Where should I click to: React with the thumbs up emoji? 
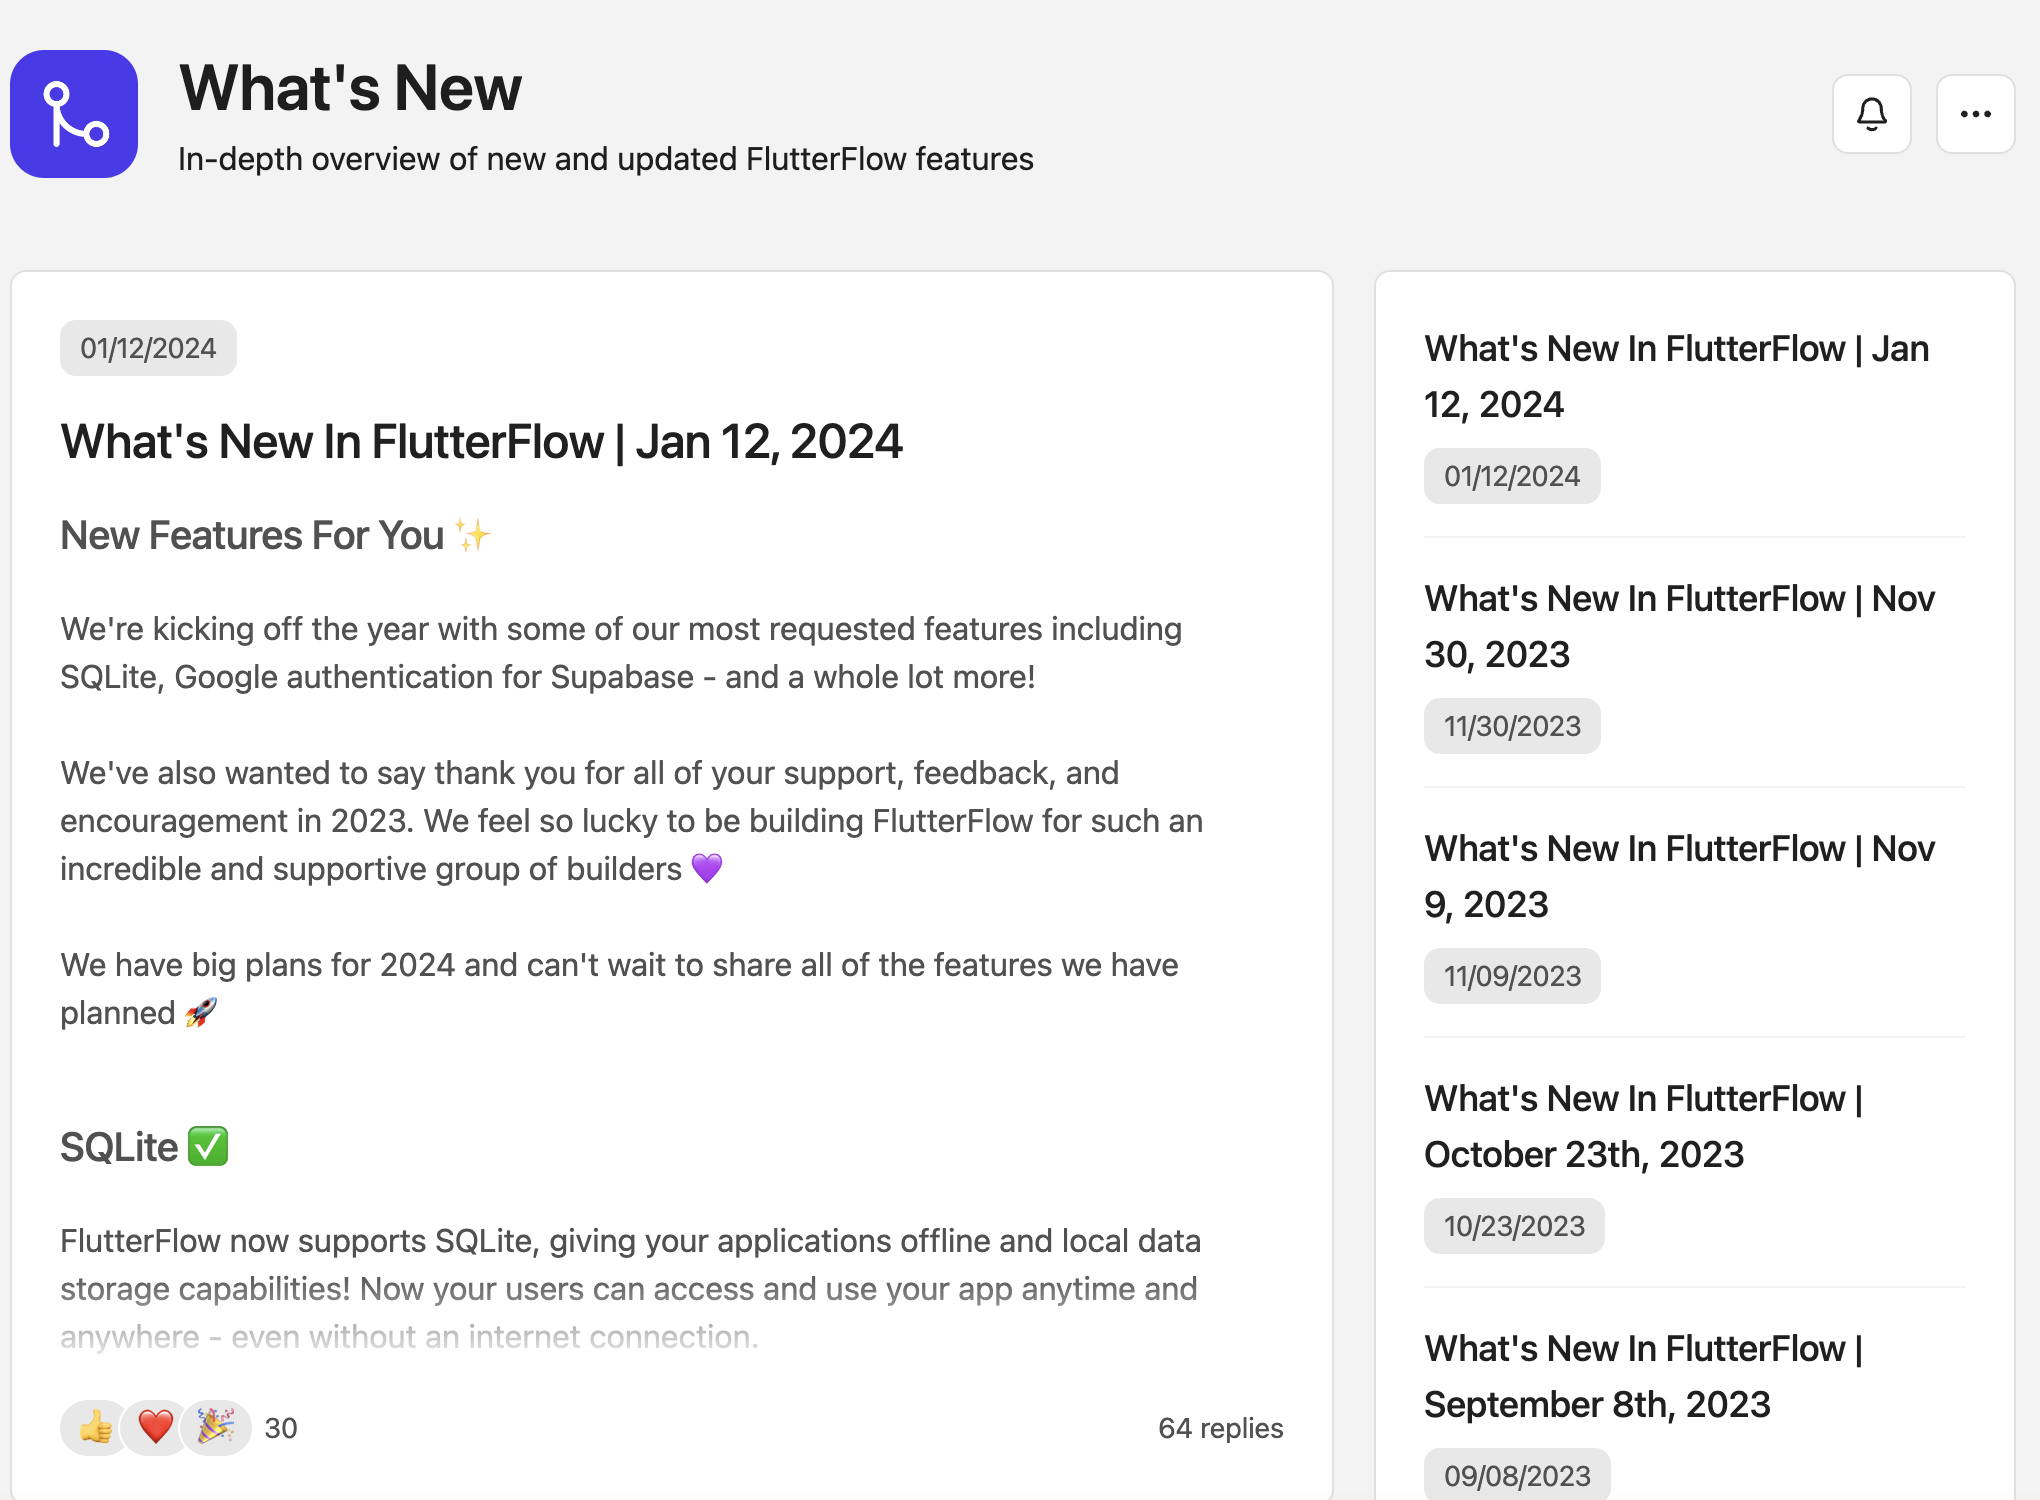click(x=96, y=1427)
